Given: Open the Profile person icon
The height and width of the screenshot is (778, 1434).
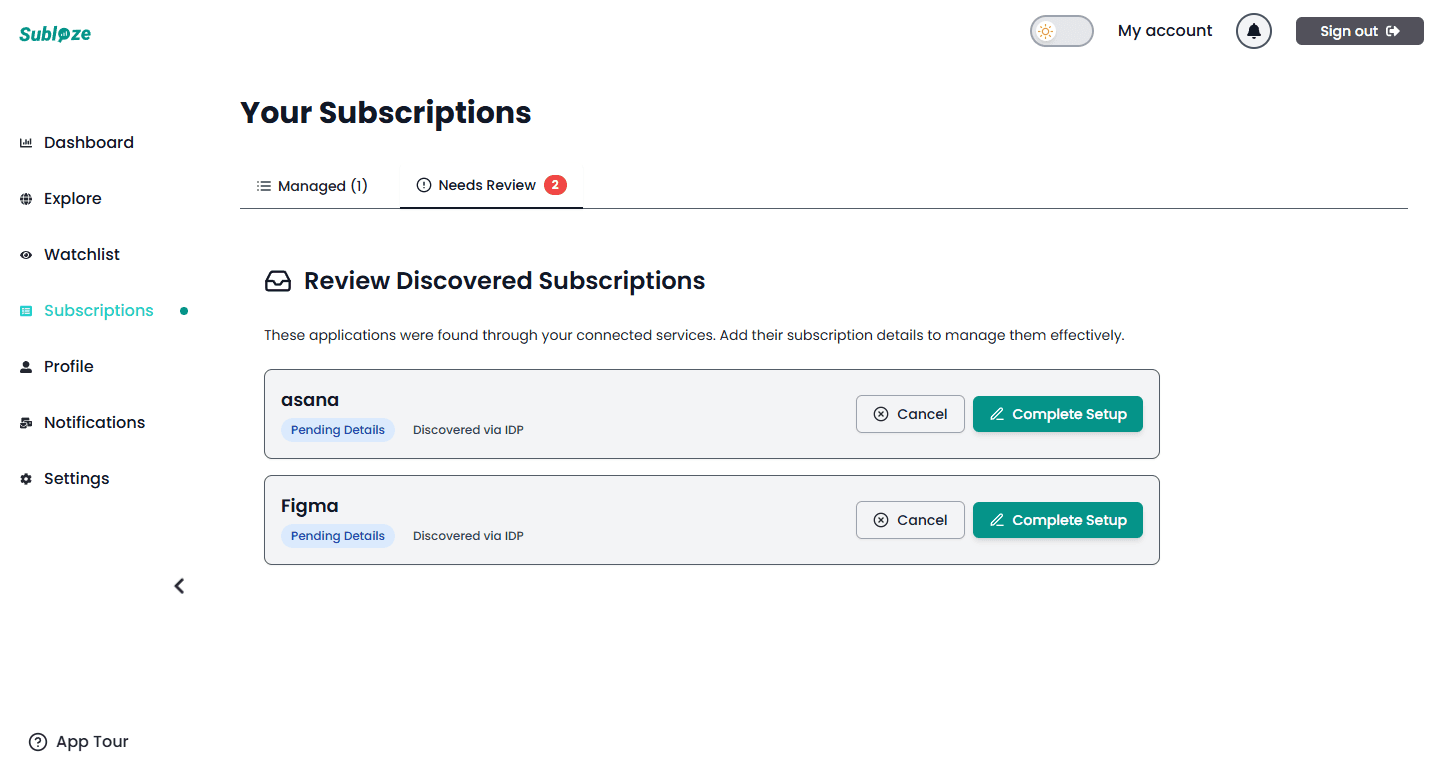Looking at the screenshot, I should click(x=25, y=366).
